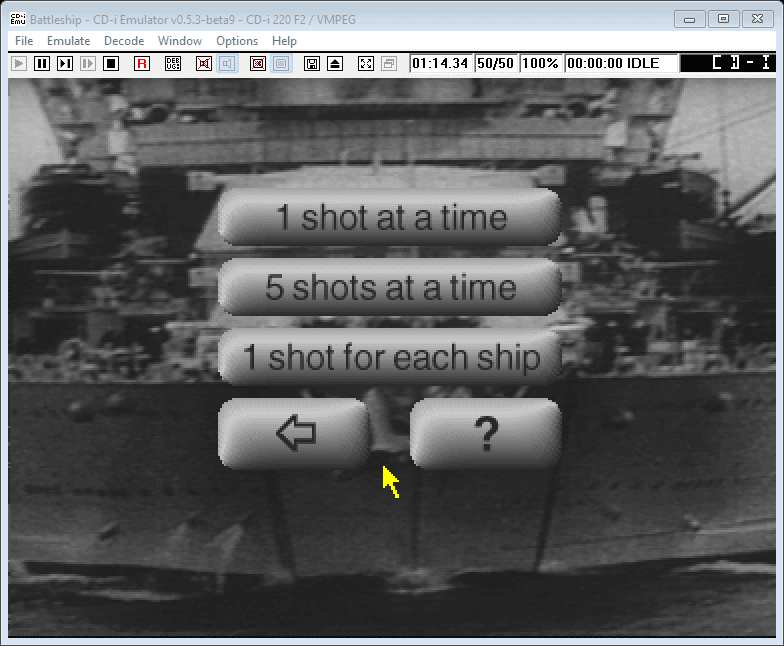784x646 pixels.
Task: Click the eject disc icon
Action: (x=335, y=63)
